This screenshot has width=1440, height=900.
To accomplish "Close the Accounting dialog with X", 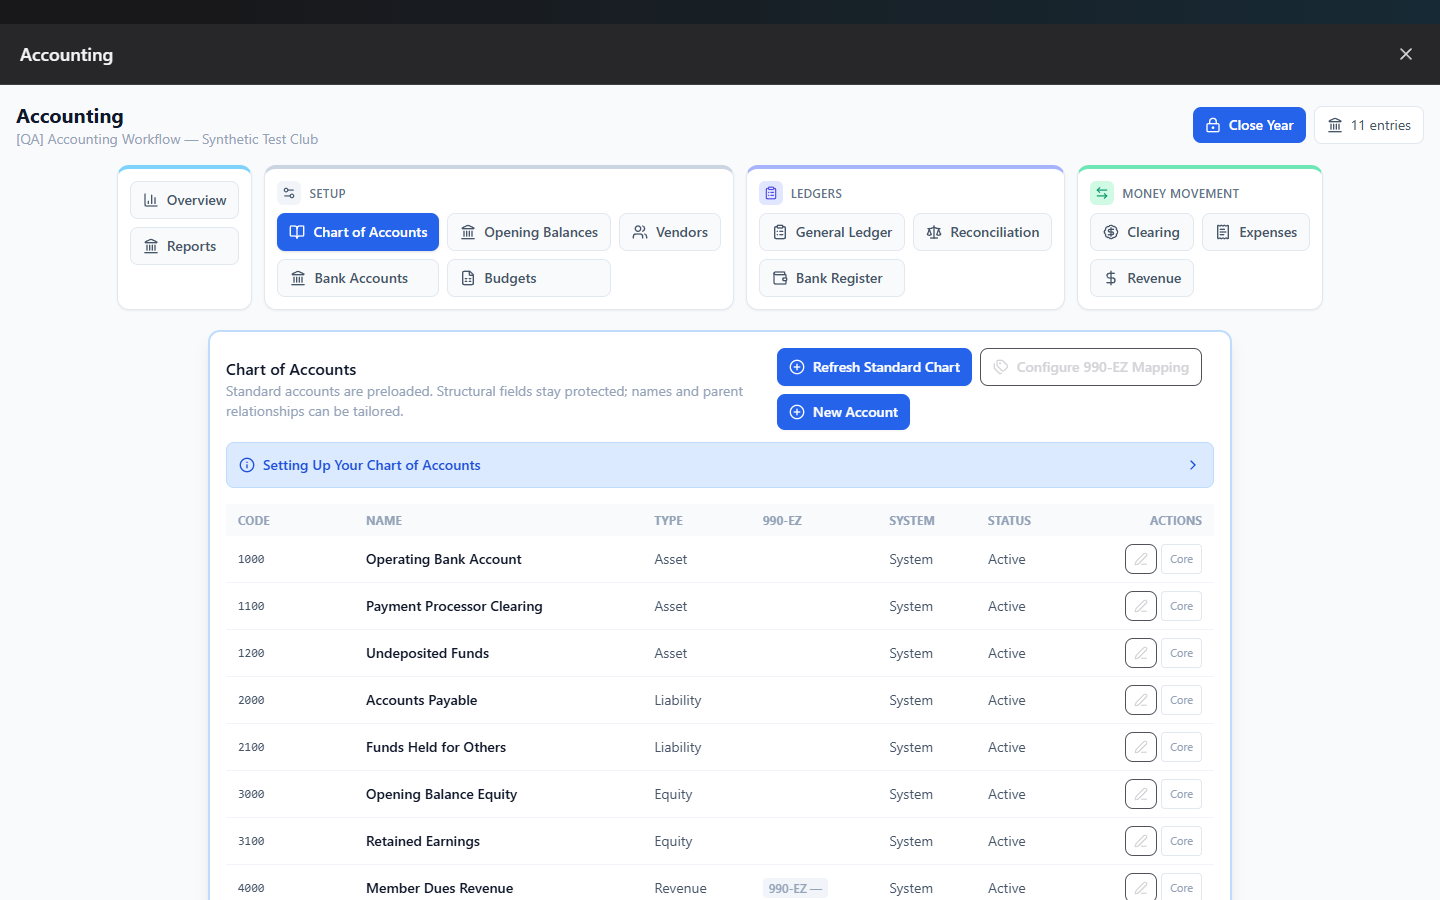I will pos(1406,54).
